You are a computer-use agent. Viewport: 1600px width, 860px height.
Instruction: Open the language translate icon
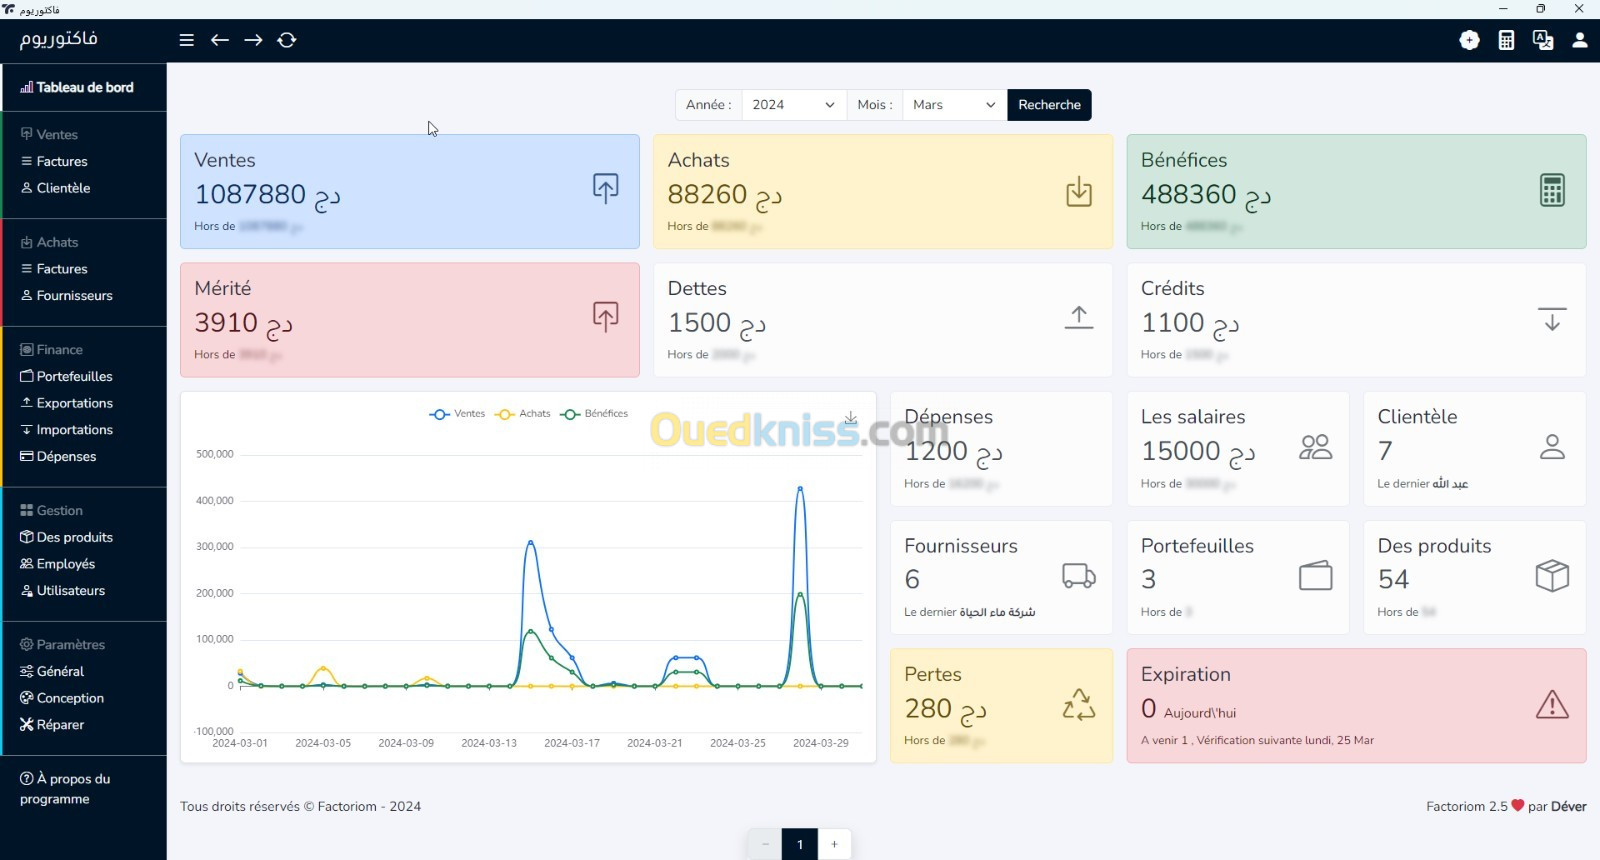pos(1543,40)
